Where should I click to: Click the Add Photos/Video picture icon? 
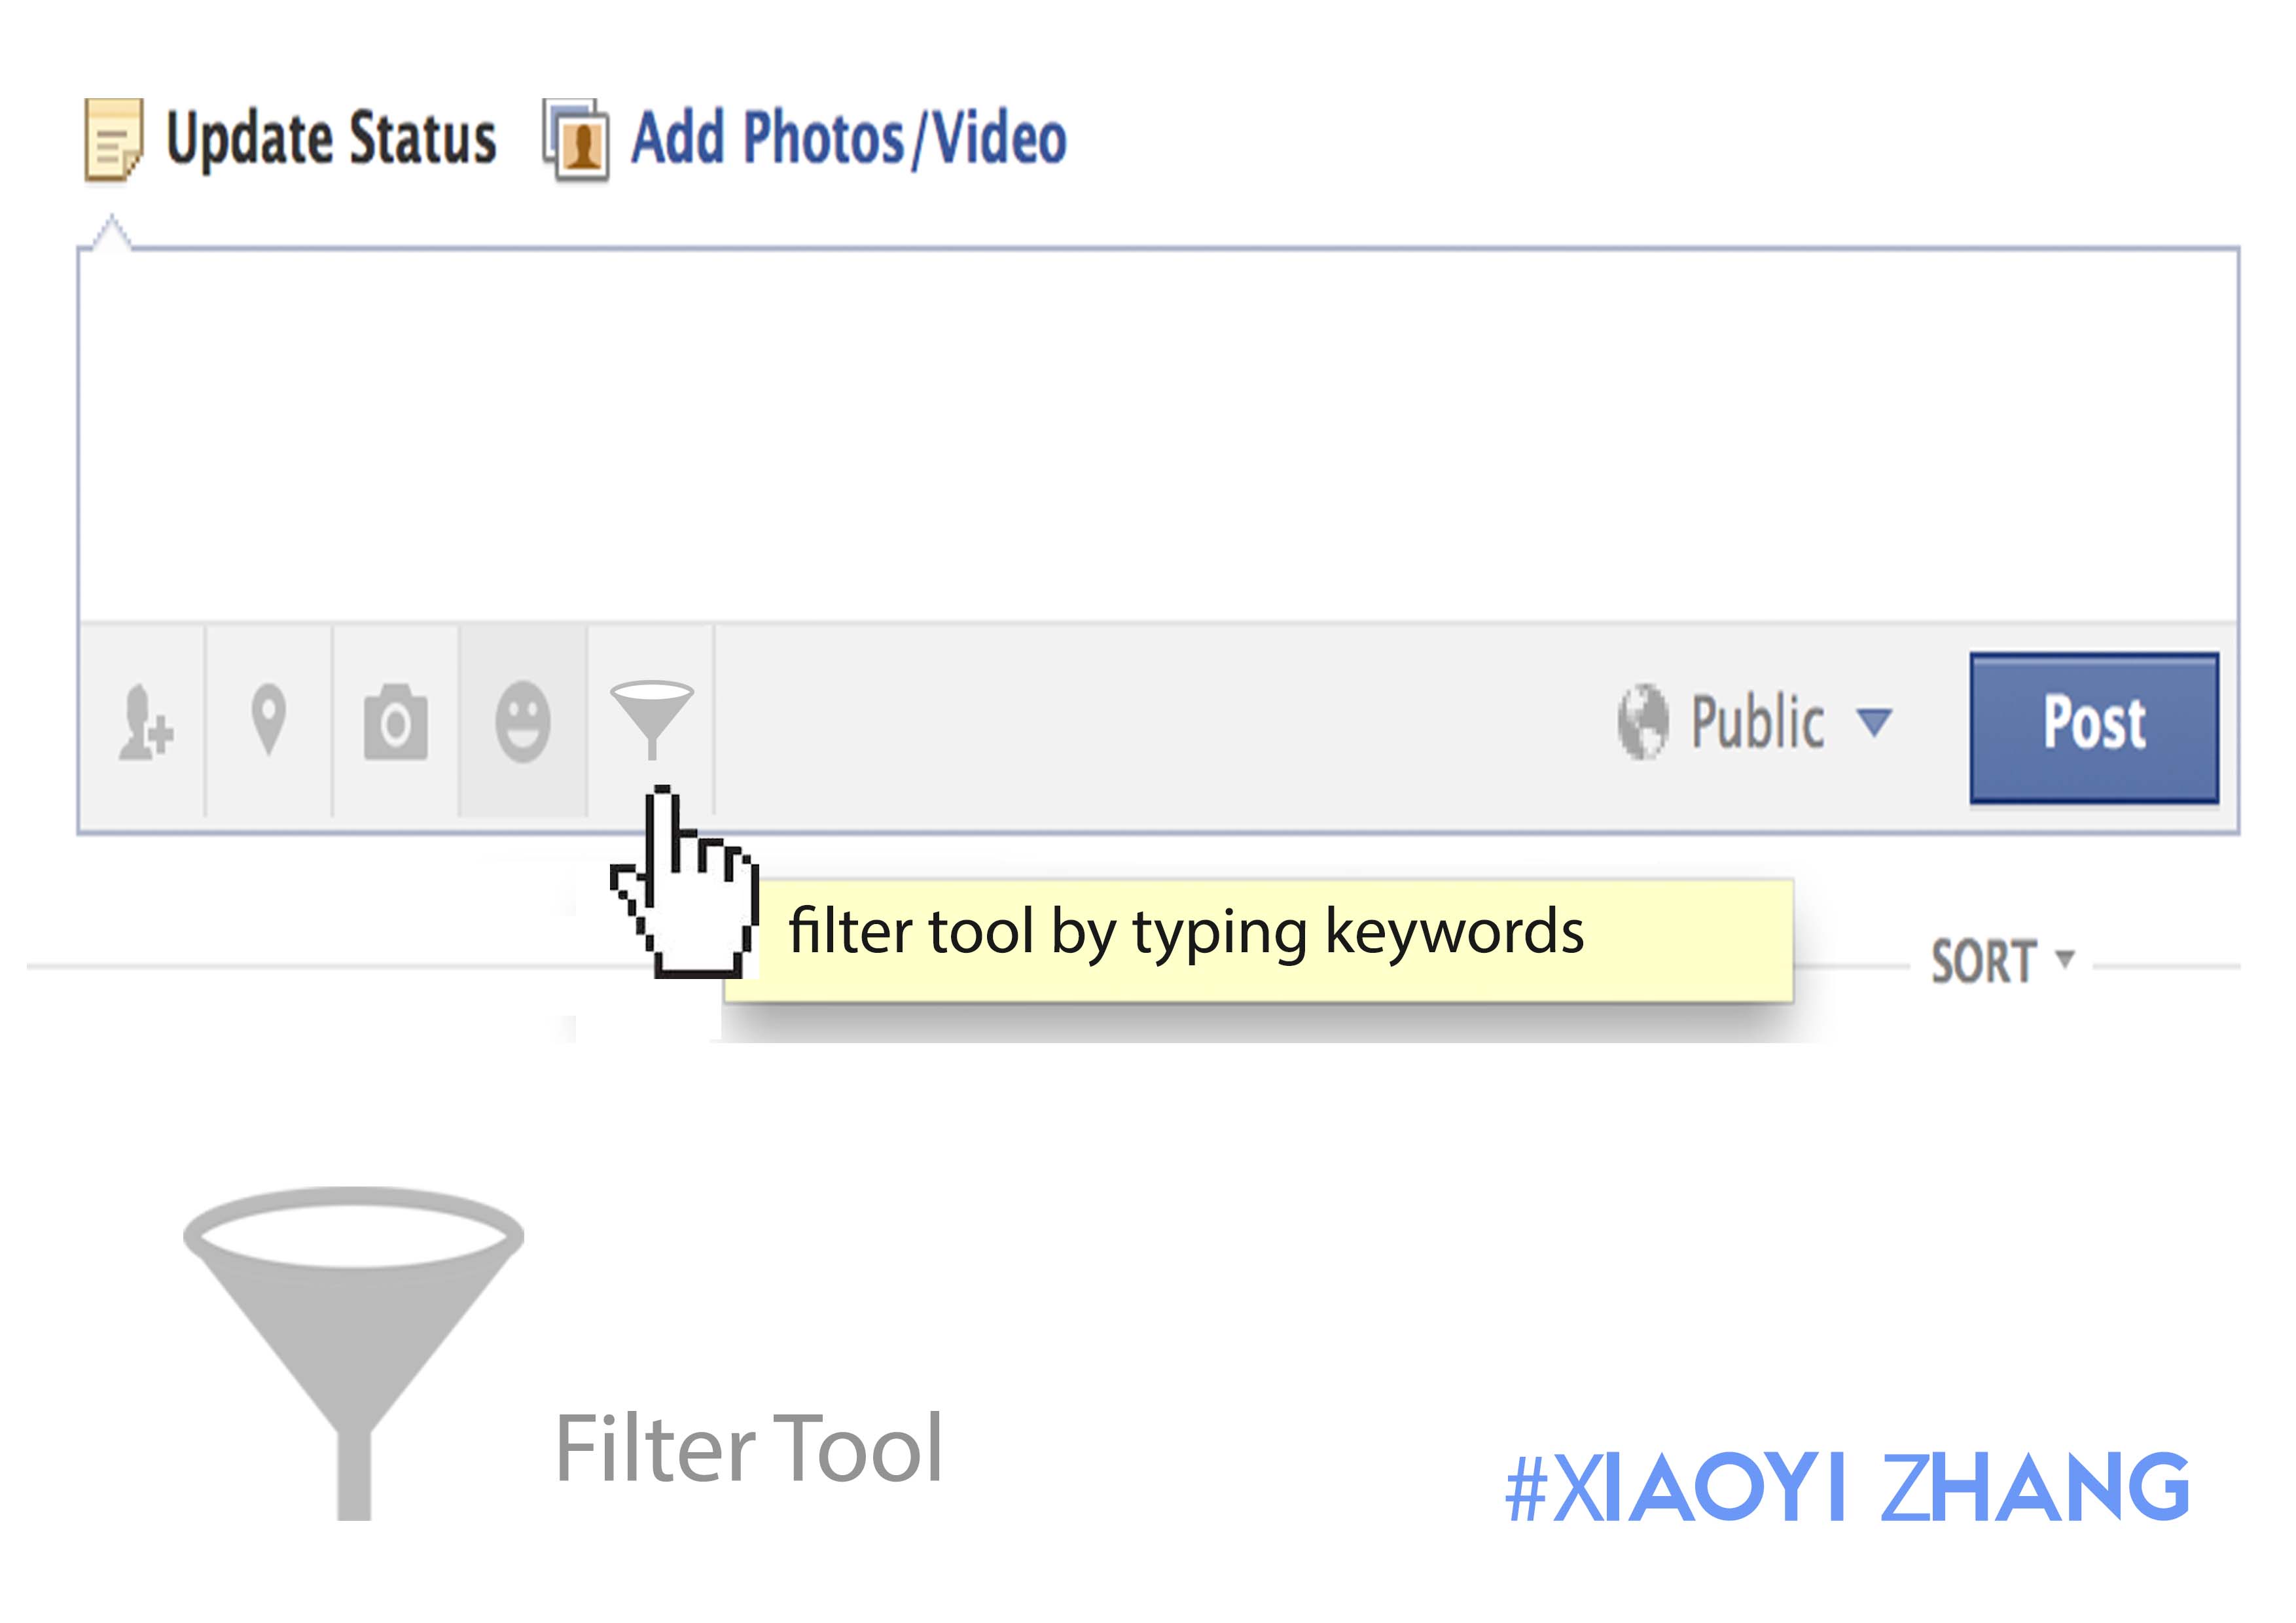(576, 140)
